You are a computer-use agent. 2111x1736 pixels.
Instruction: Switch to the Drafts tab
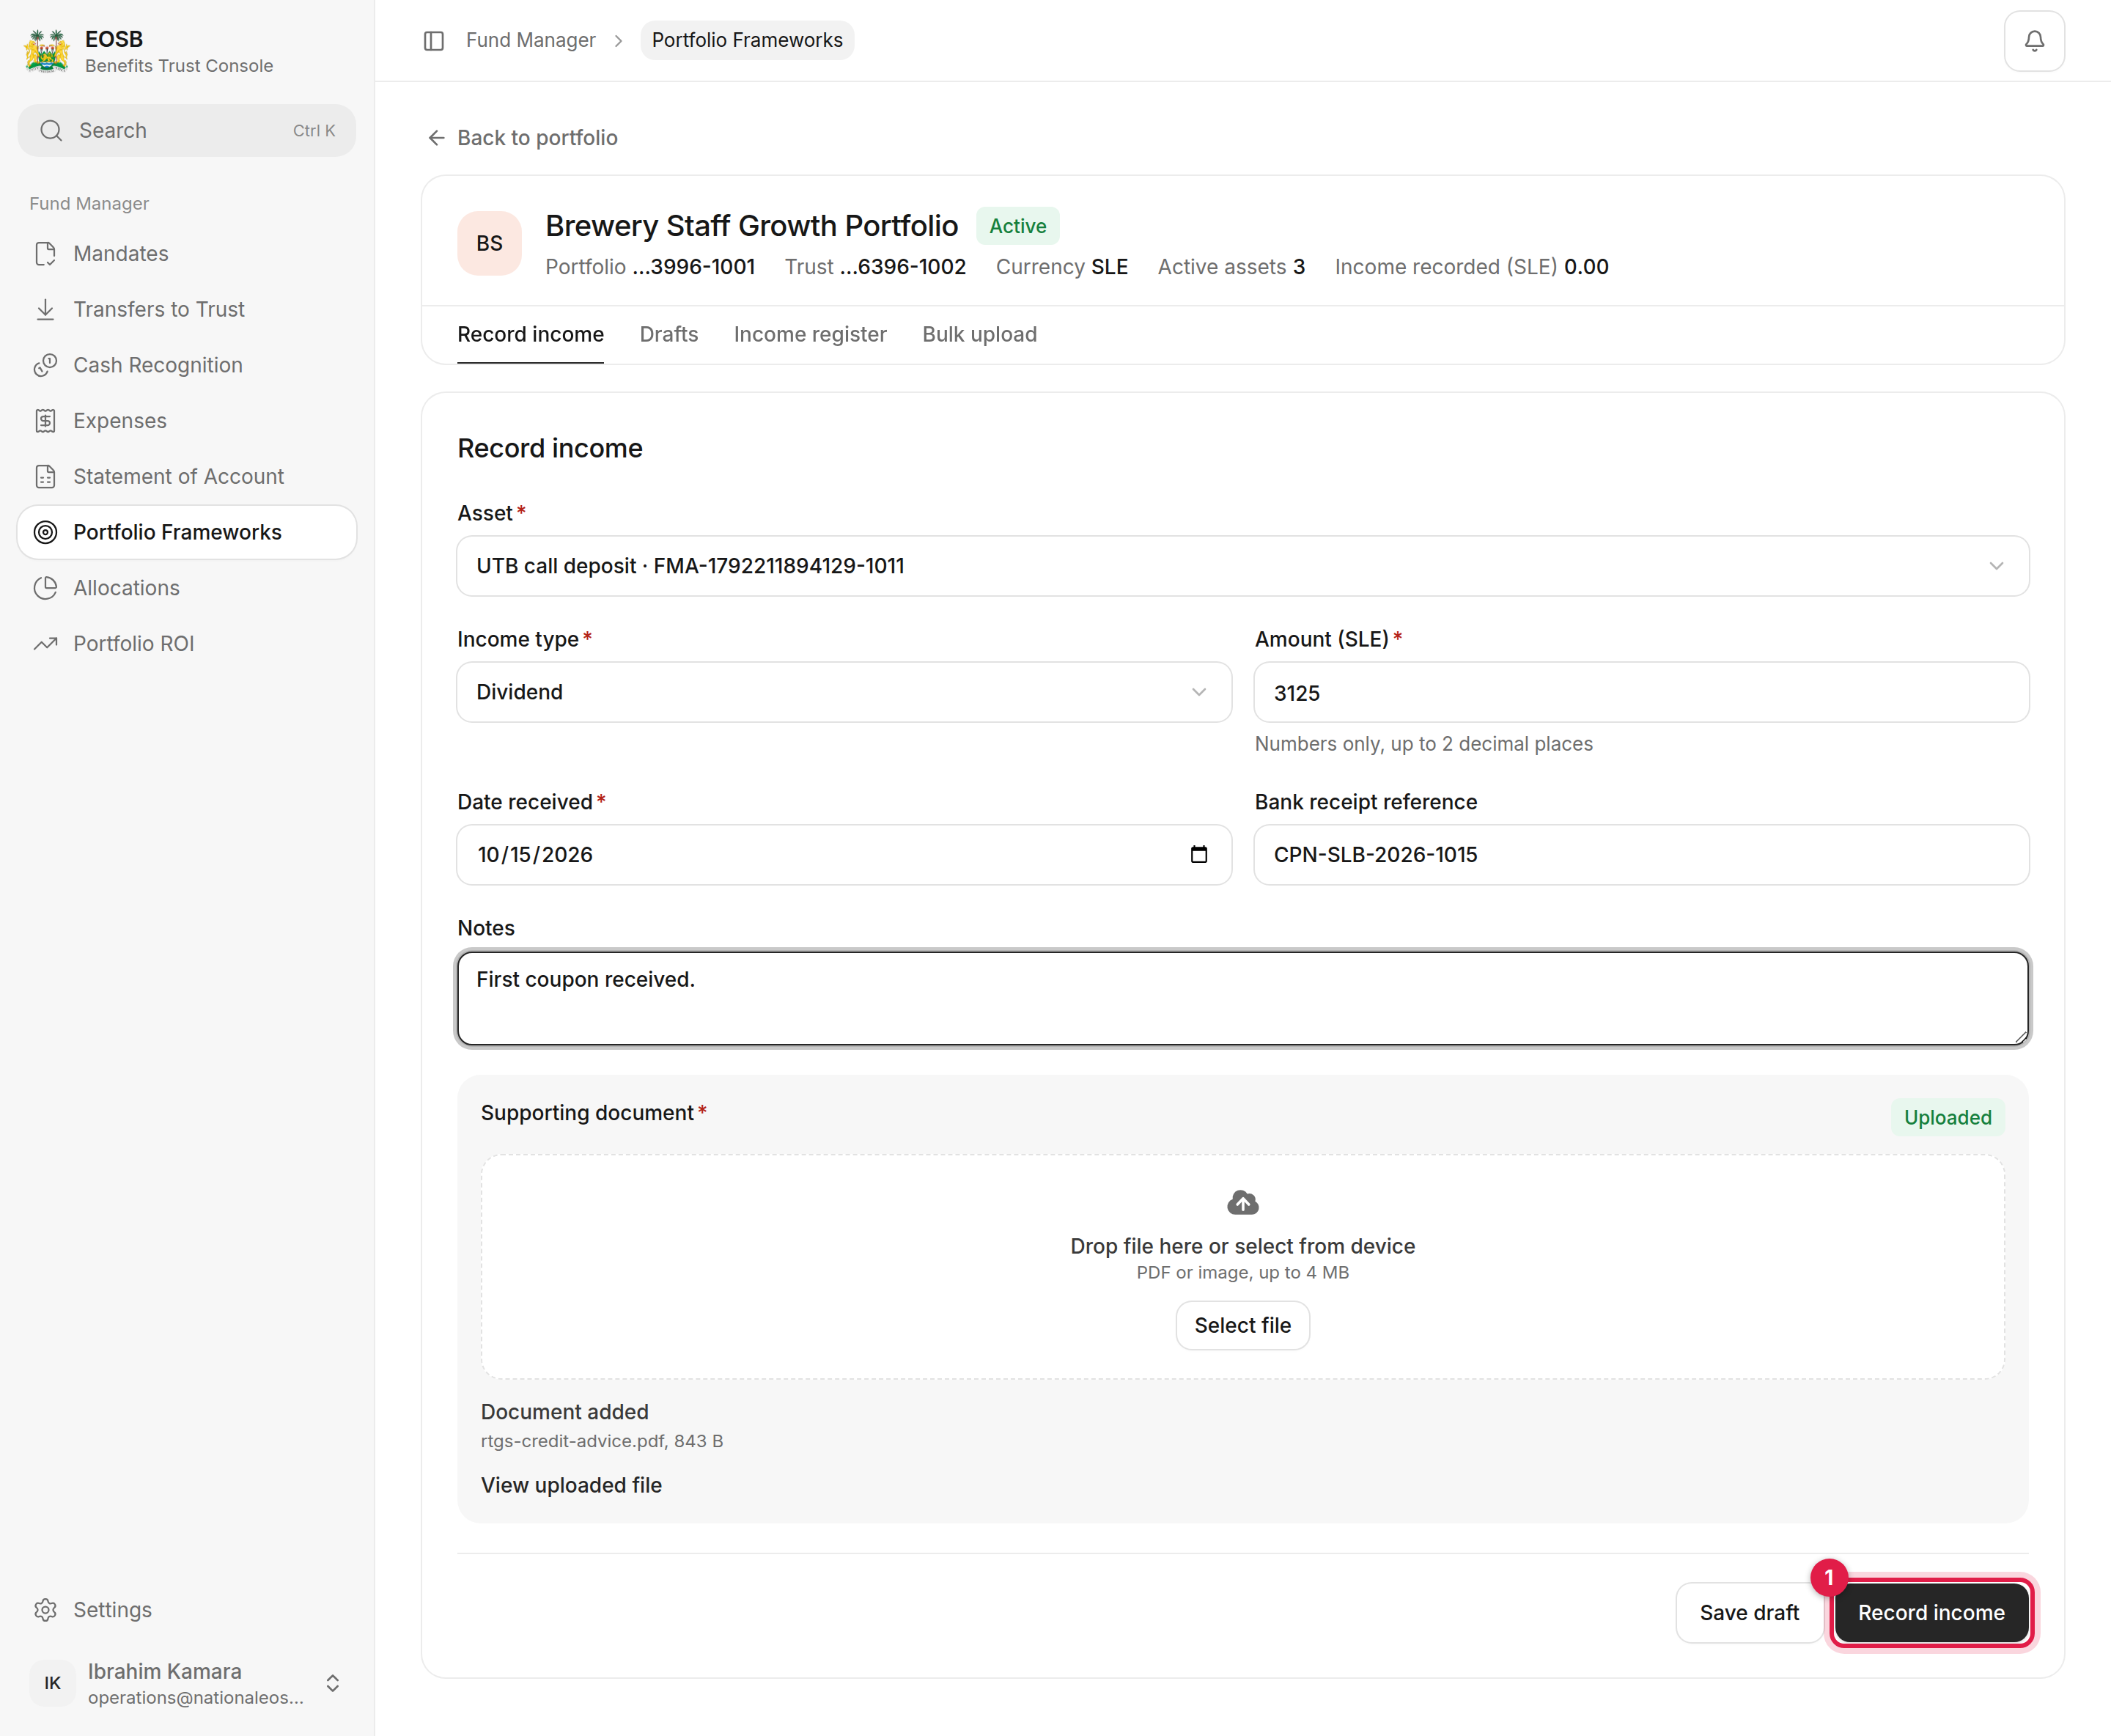669,335
